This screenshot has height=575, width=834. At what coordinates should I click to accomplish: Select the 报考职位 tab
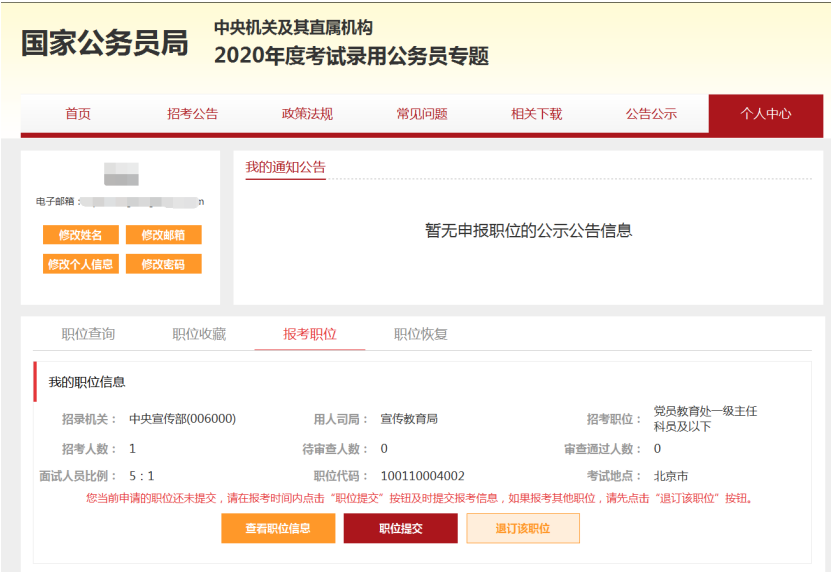310,334
